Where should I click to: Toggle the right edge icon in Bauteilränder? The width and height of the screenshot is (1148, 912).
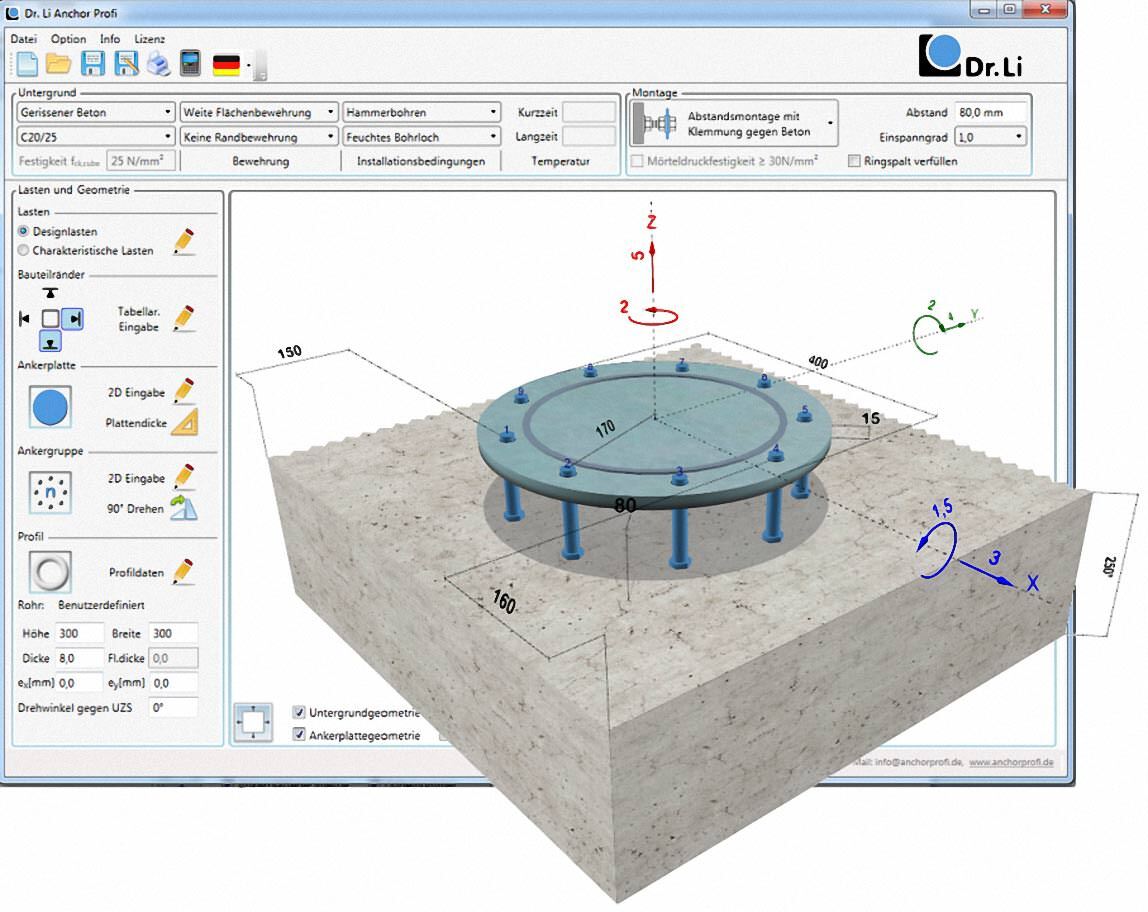[x=72, y=318]
